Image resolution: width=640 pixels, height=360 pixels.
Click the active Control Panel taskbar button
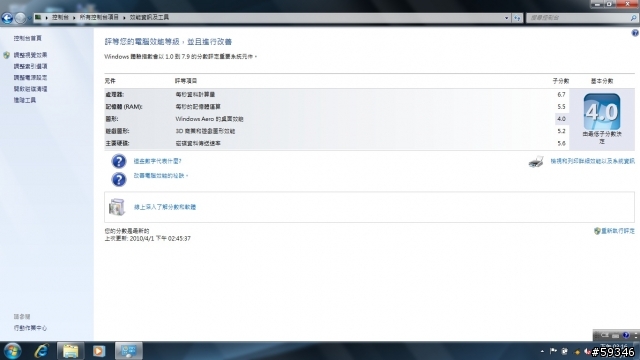pos(129,351)
